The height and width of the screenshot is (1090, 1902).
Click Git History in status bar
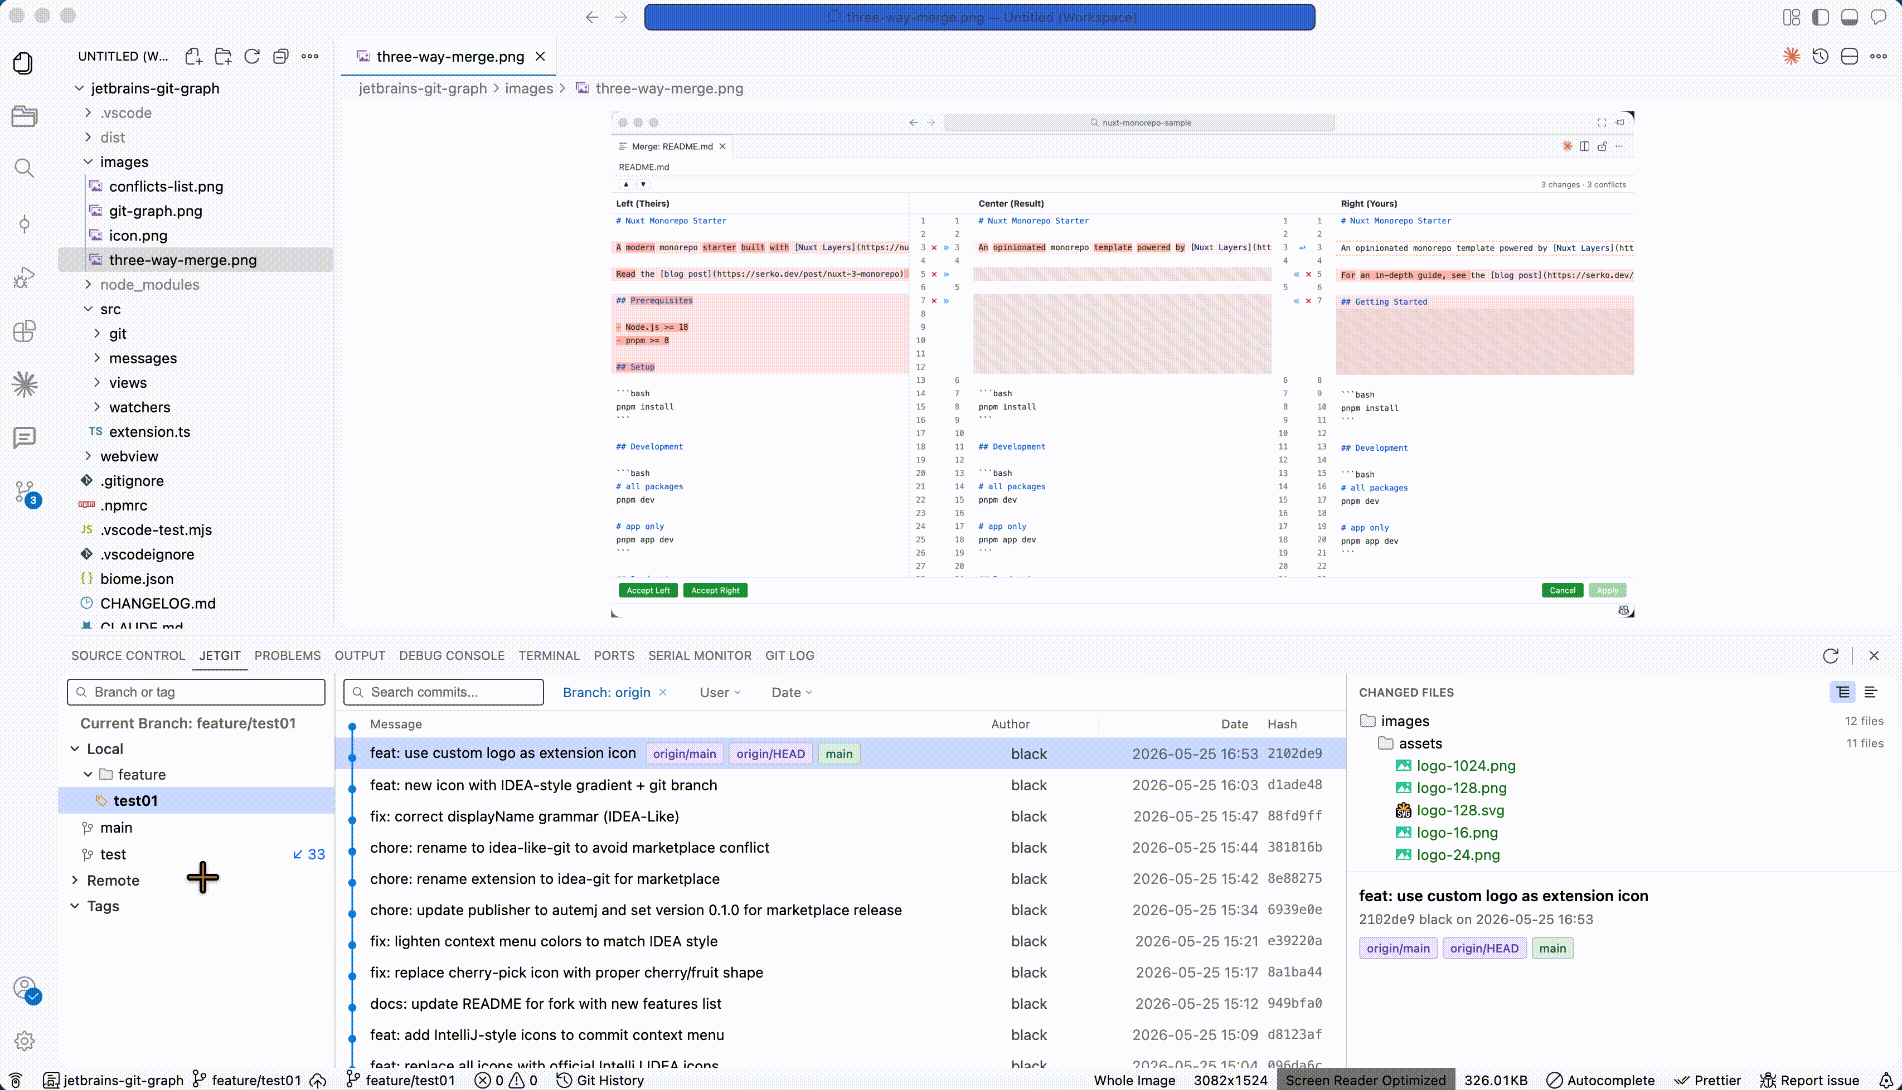pos(600,1080)
